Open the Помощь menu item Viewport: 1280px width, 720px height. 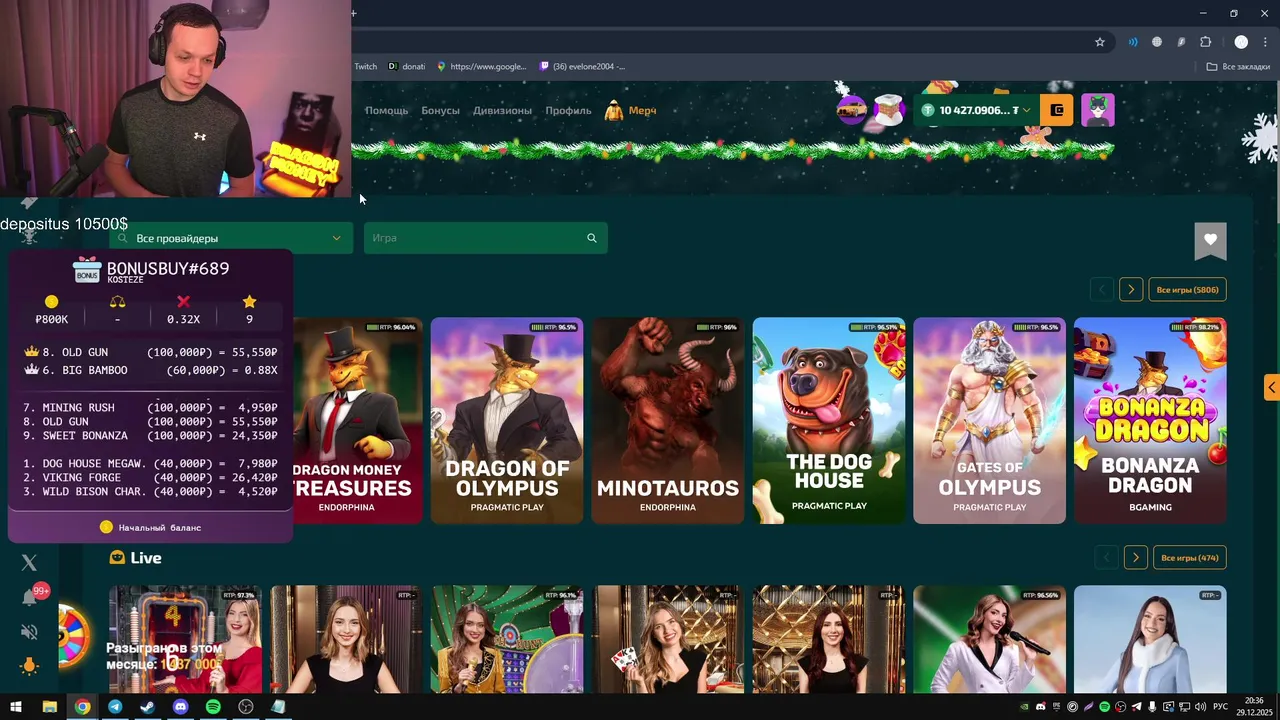(386, 110)
